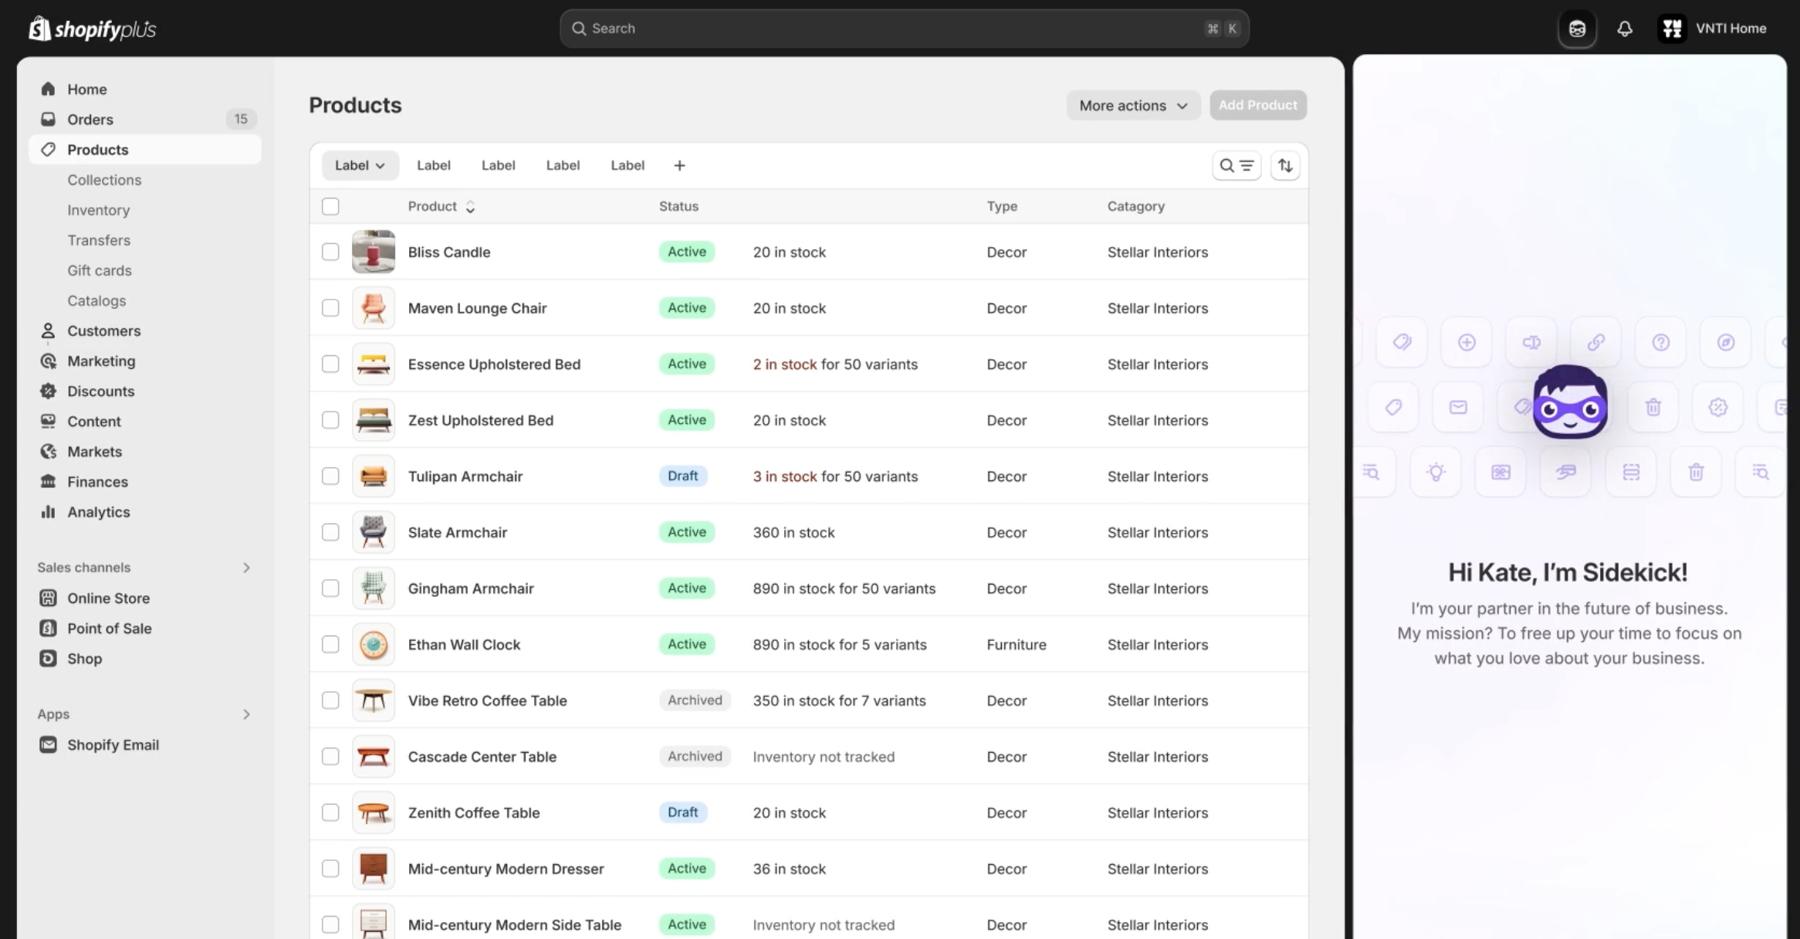Sort by Product column arrows

[x=470, y=207]
